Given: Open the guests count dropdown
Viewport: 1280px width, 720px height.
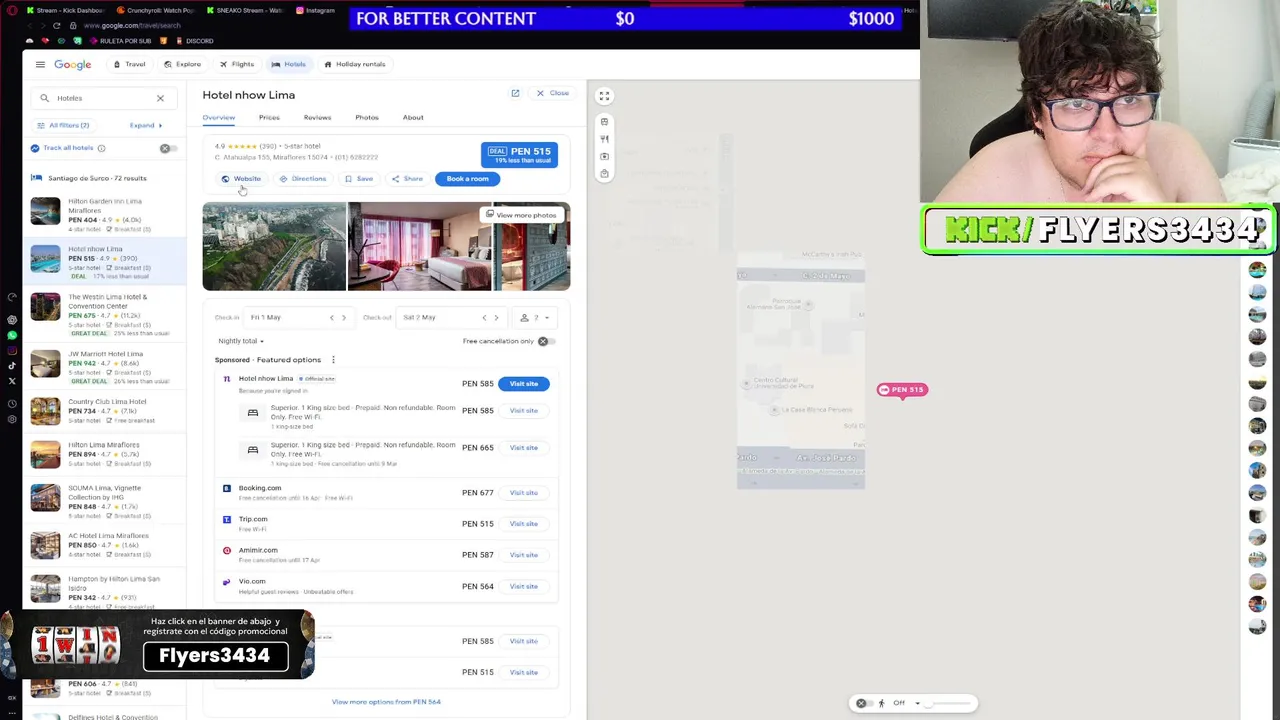Looking at the screenshot, I should 535,318.
